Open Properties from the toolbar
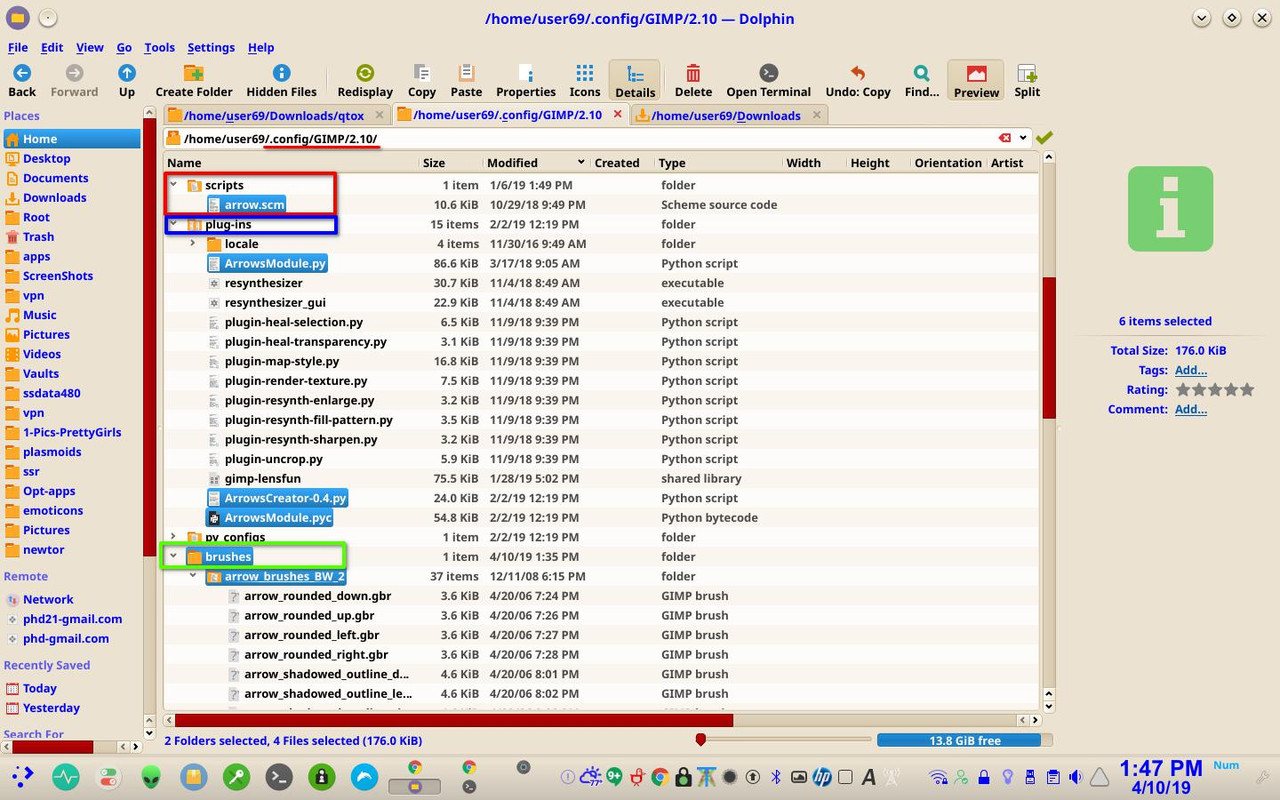This screenshot has width=1280, height=800. (526, 81)
